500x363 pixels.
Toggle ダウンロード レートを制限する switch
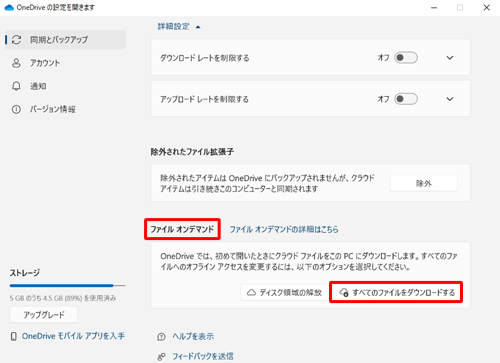coord(406,58)
